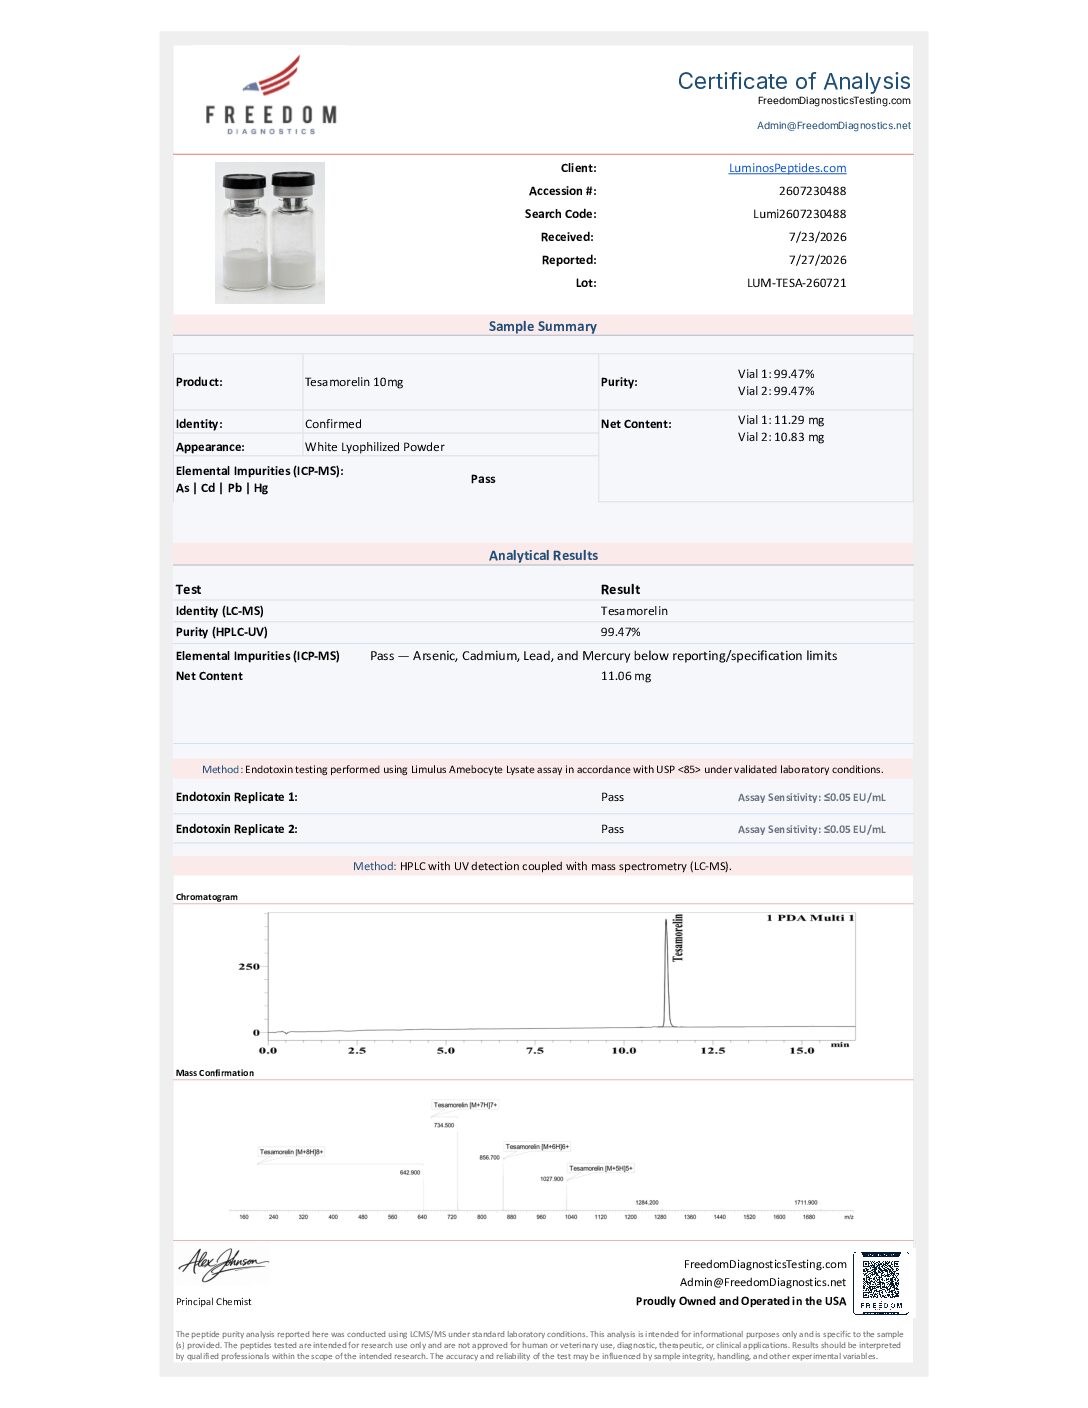This screenshot has height=1408, width=1088.
Task: Click the Principal Chemist title
Action: click(214, 1302)
